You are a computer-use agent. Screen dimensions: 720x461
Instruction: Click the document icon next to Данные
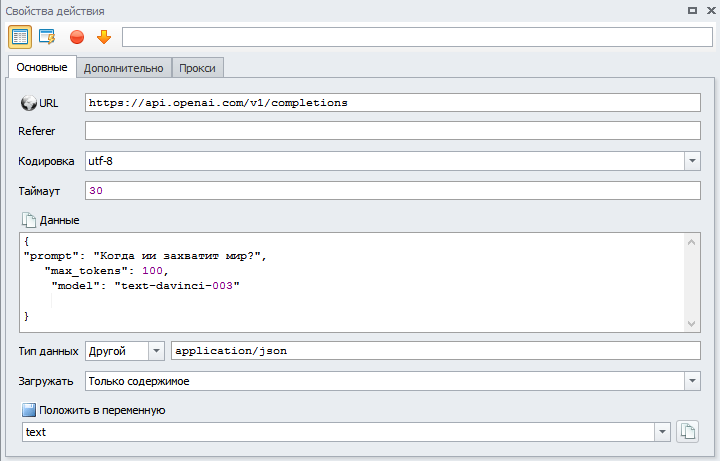click(x=28, y=220)
